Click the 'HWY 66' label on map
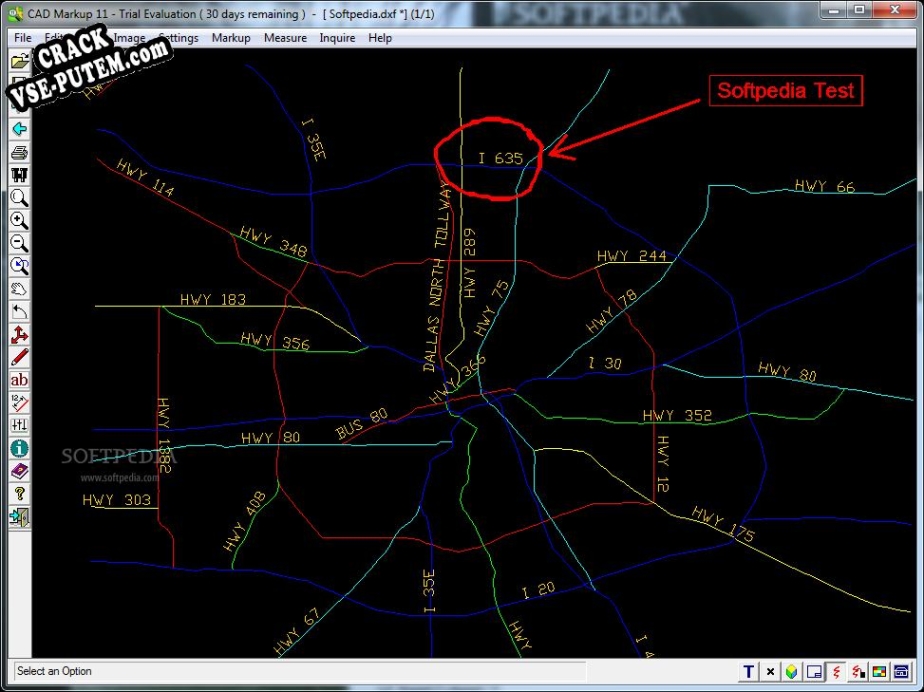This screenshot has width=924, height=692. pos(824,186)
